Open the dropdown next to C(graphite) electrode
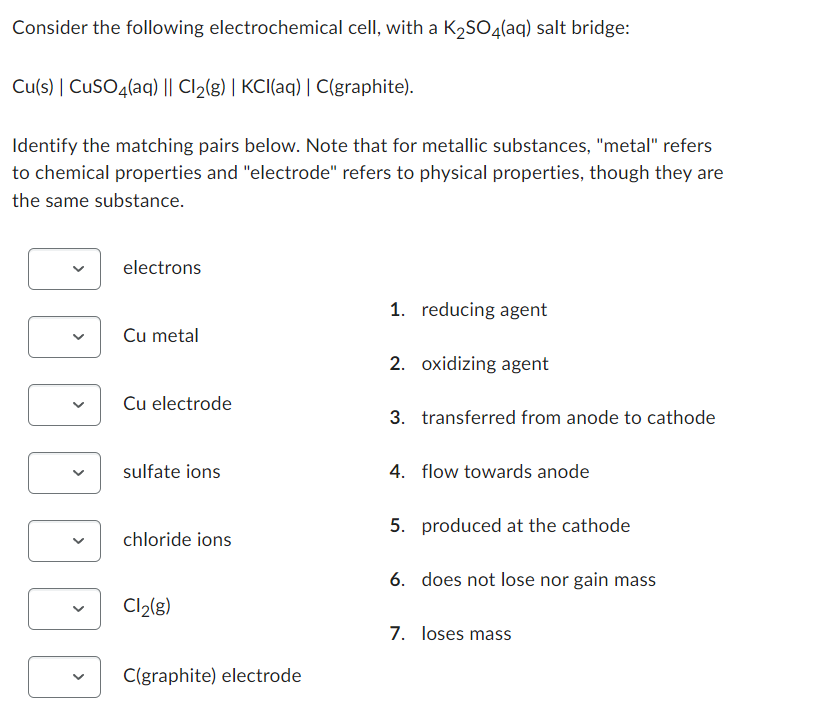The image size is (813, 726). click(x=64, y=677)
